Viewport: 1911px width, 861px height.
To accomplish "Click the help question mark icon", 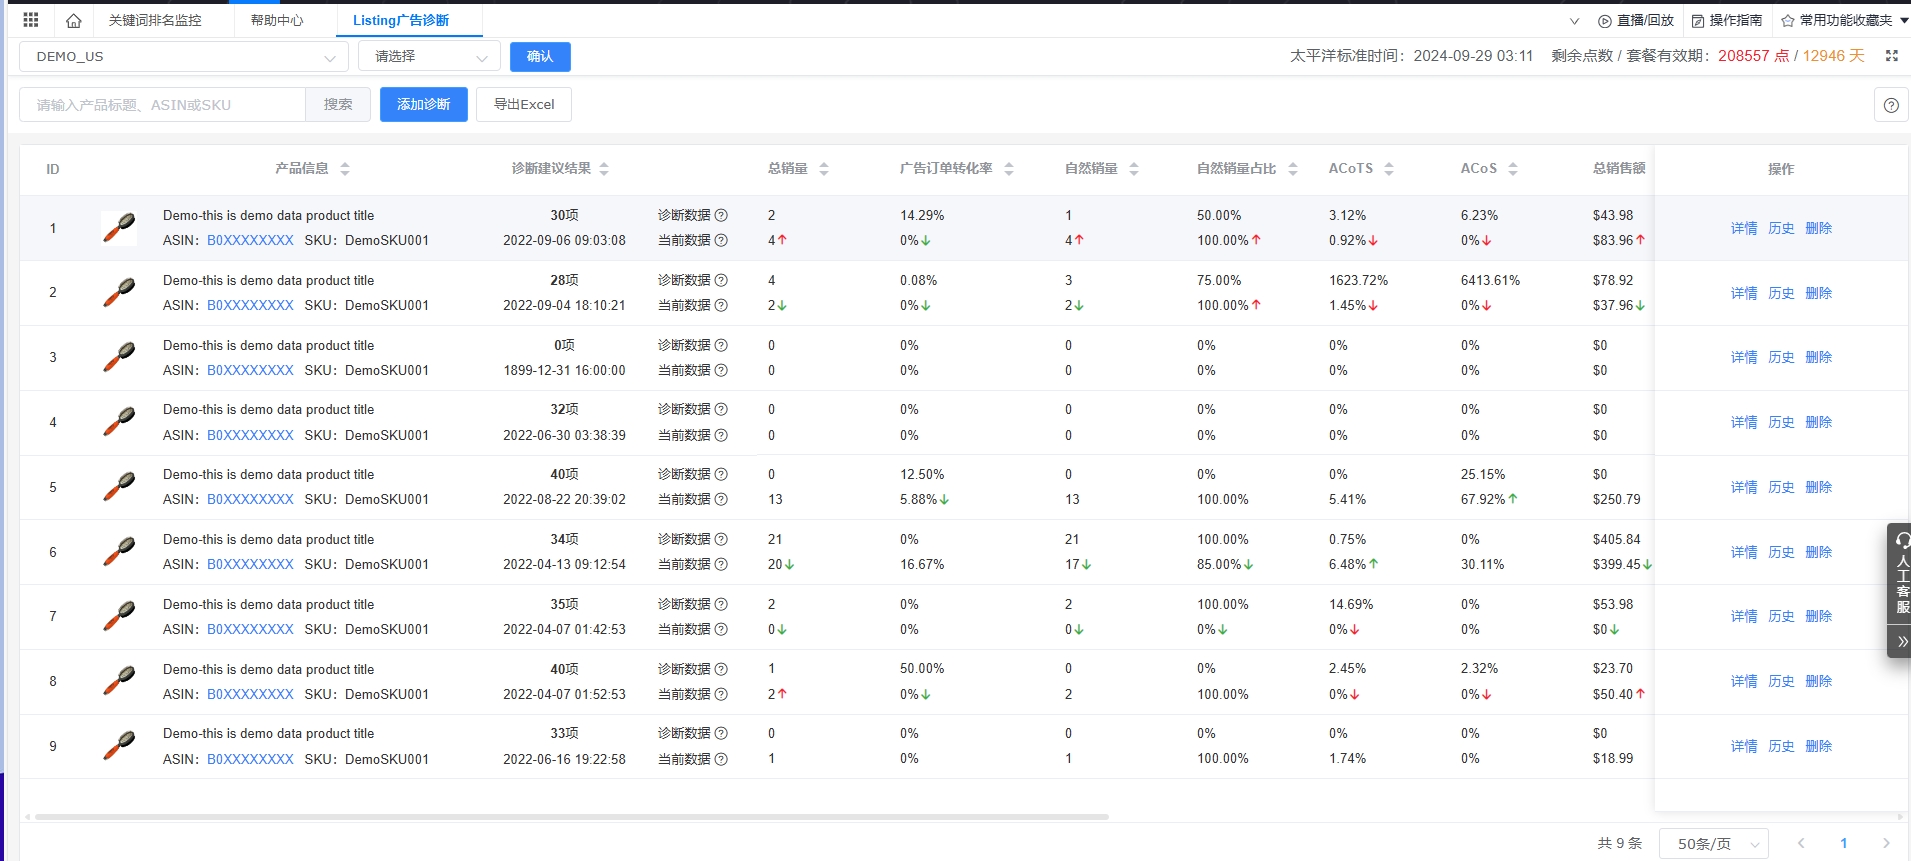I will click(1890, 105).
